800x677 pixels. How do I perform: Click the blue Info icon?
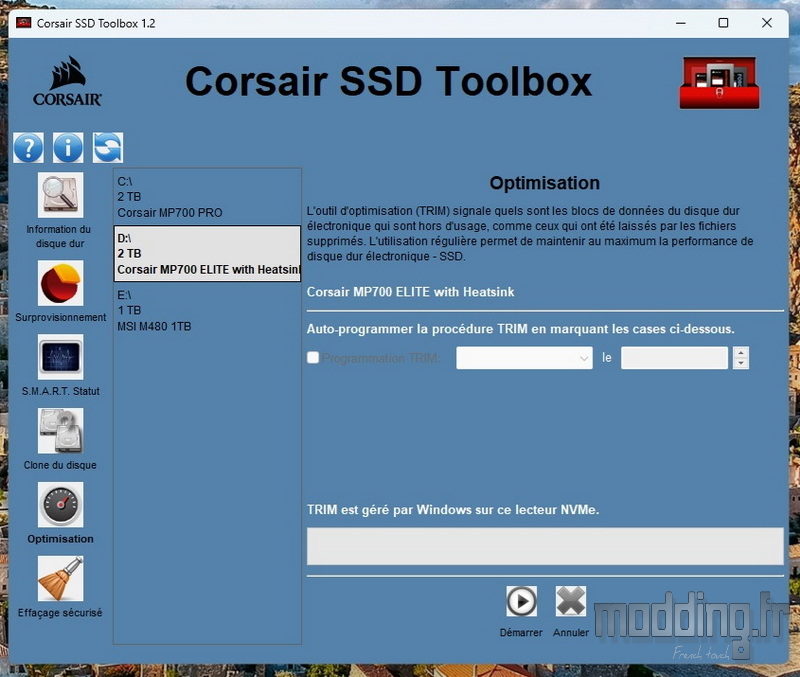[x=68, y=148]
